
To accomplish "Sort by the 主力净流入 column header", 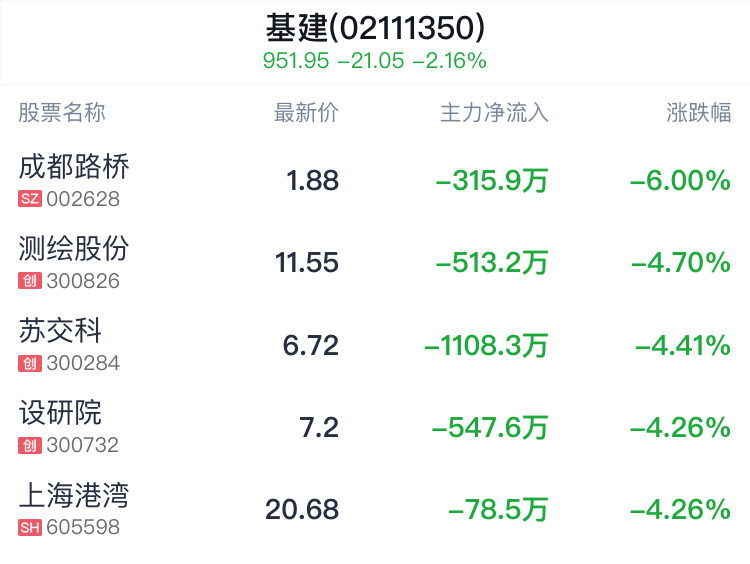I will [x=494, y=112].
